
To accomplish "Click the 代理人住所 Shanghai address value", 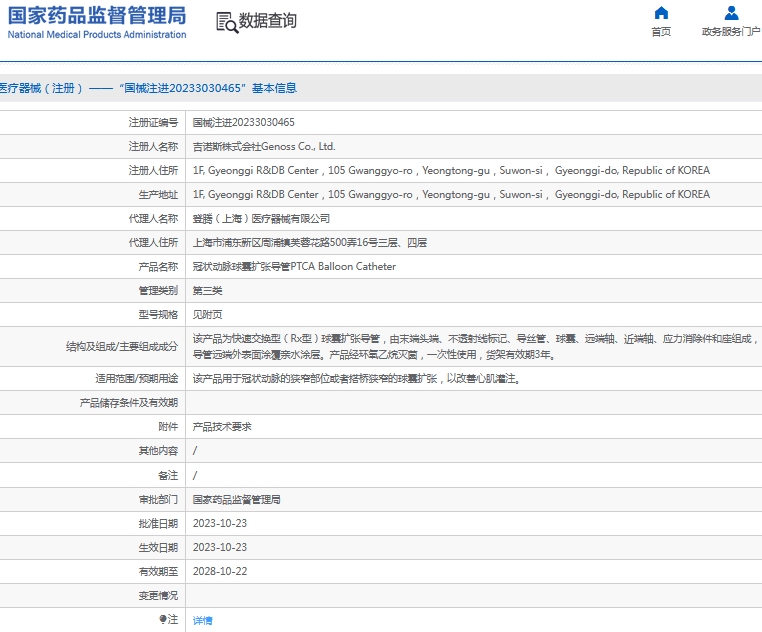I will pos(310,243).
